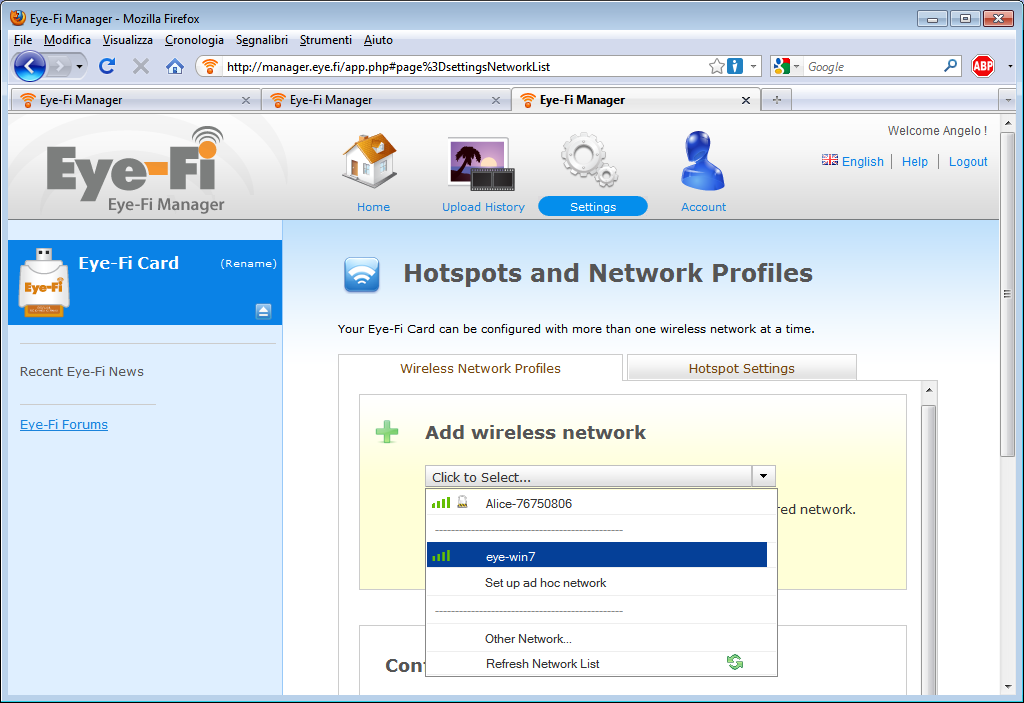Open the search engine selector dropdown
Screen dimensions: 1024x703
tap(796, 66)
